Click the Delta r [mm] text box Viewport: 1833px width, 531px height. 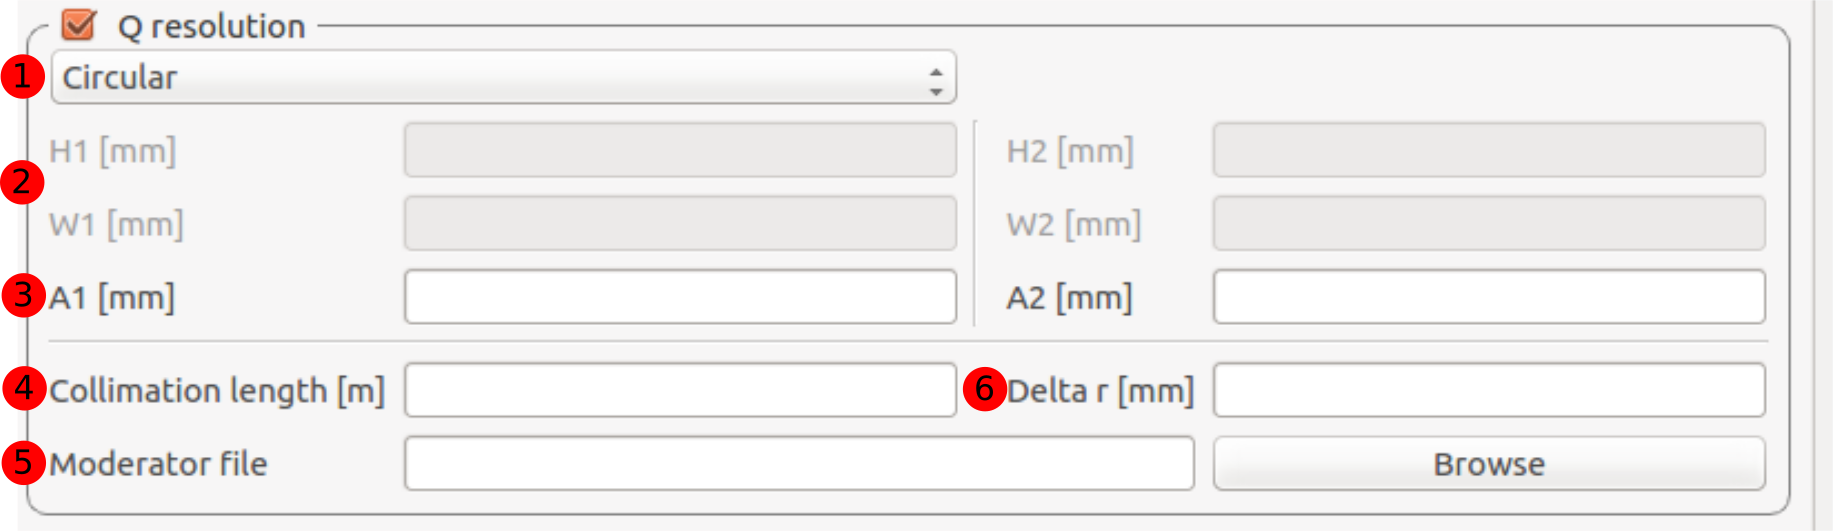click(1488, 390)
